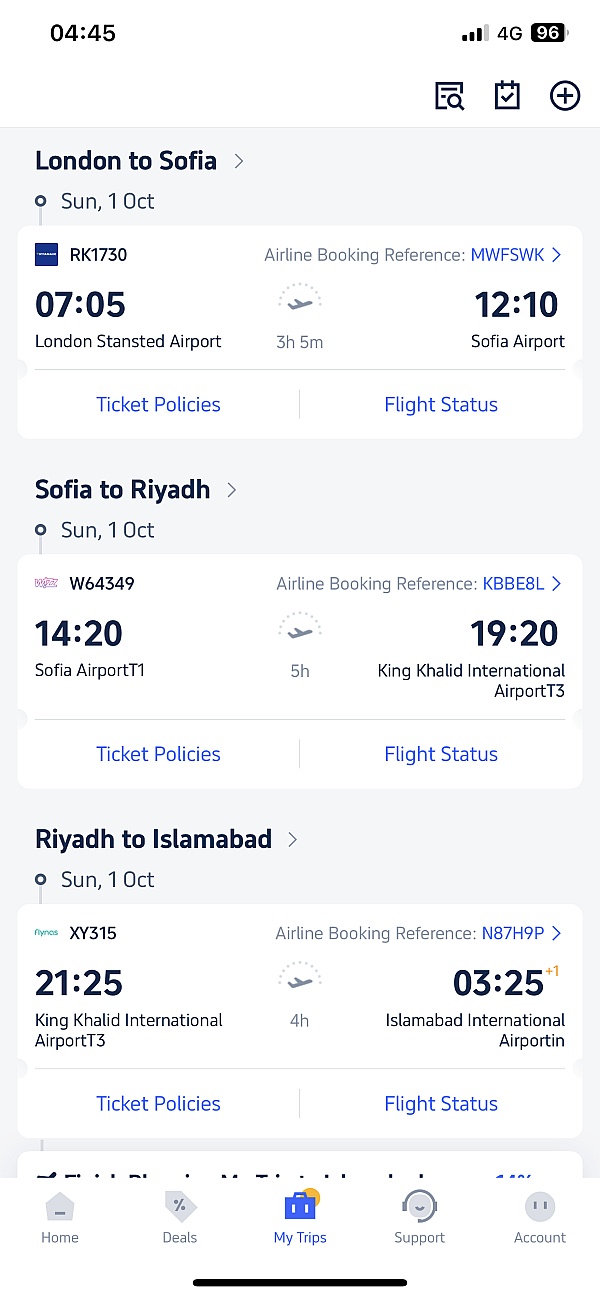Open booking reference KBBE8L
The width and height of the screenshot is (600, 1298).
pyautogui.click(x=521, y=584)
